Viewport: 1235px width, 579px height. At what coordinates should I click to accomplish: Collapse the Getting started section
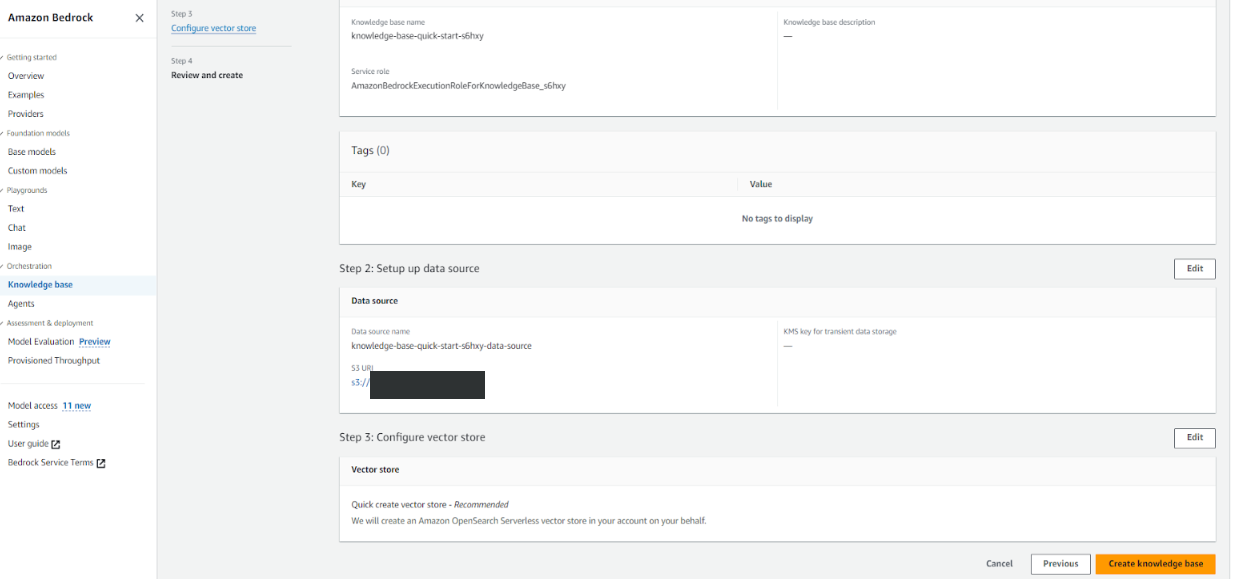coord(3,58)
